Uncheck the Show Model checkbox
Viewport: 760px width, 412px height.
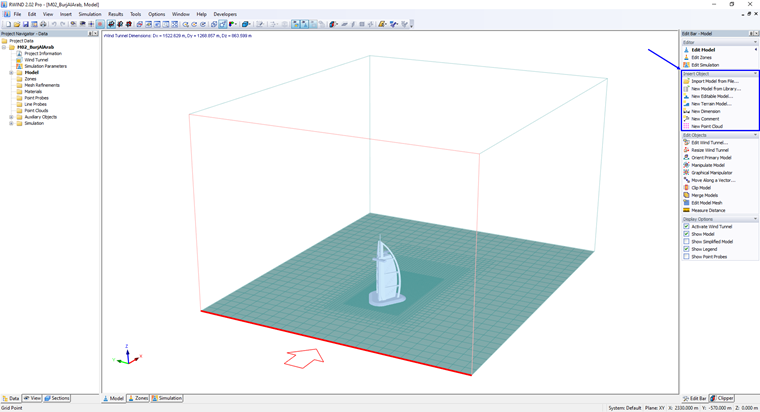686,234
